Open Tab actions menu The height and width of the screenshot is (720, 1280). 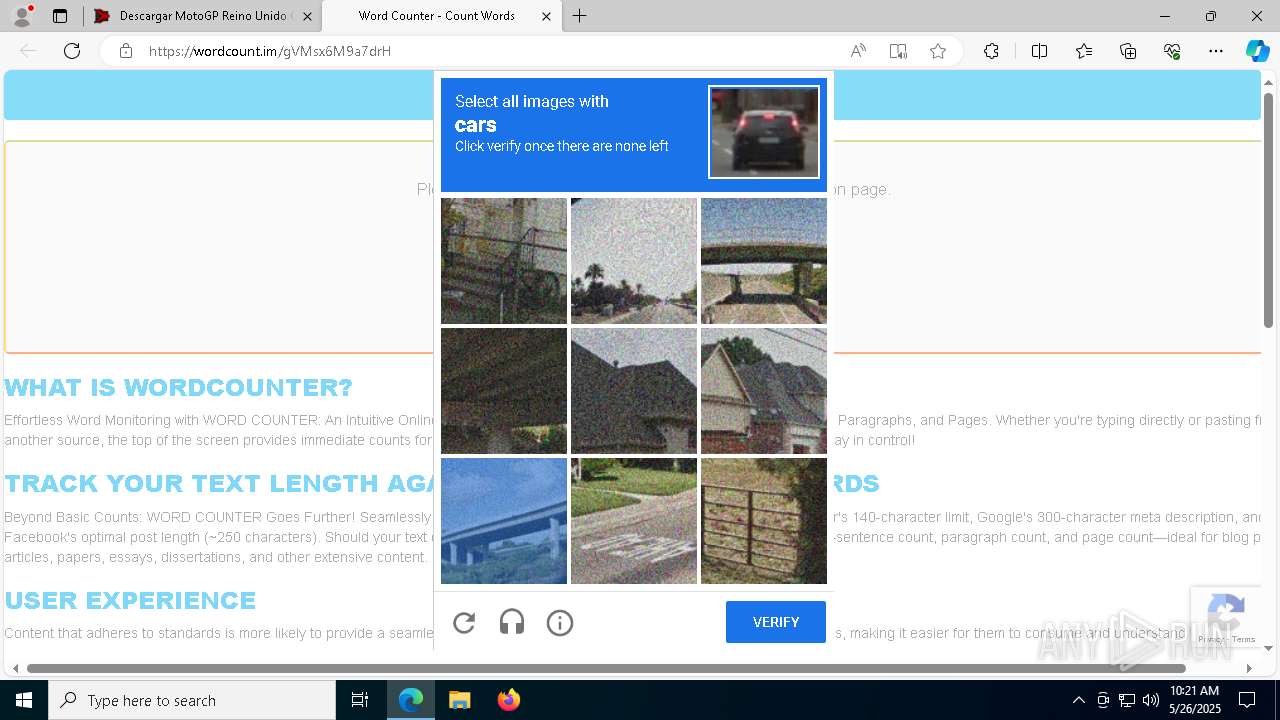(60, 16)
